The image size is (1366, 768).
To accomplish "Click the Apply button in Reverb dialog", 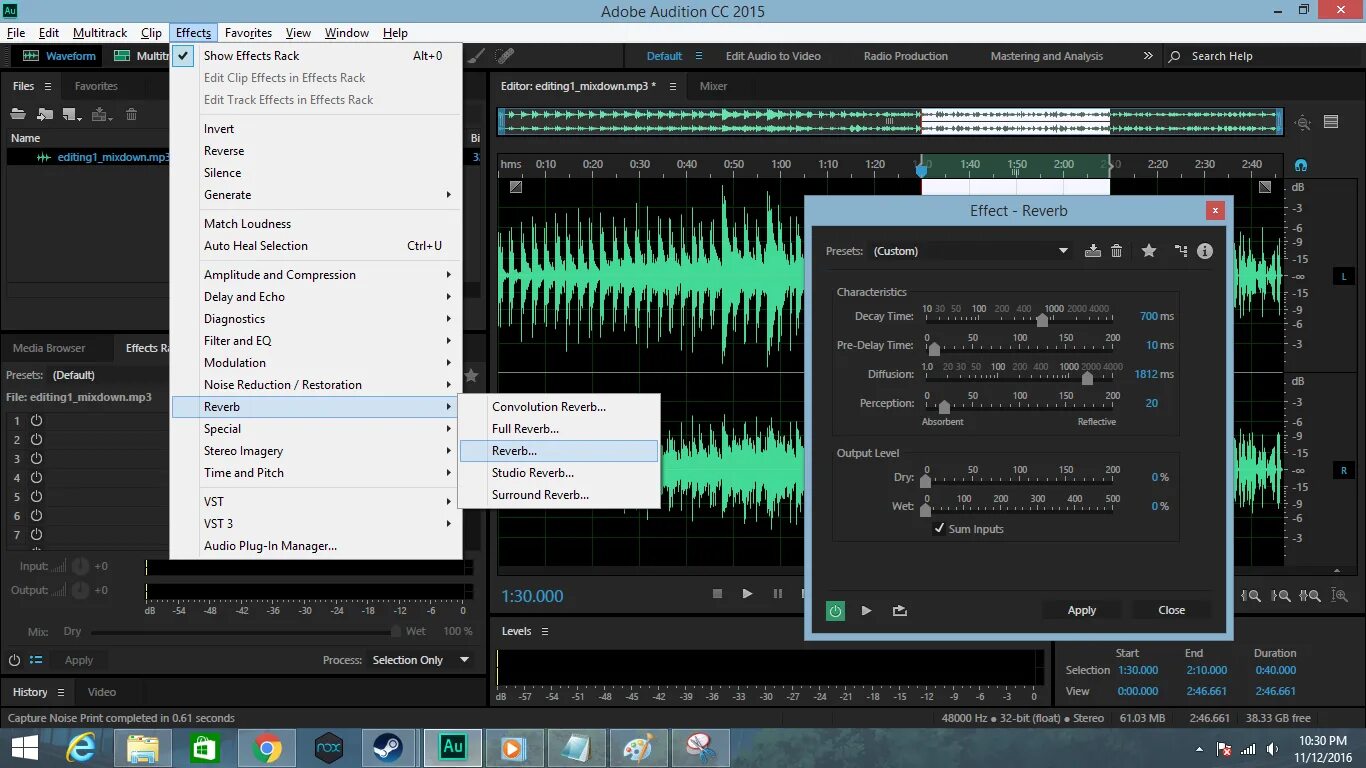I will (x=1082, y=610).
